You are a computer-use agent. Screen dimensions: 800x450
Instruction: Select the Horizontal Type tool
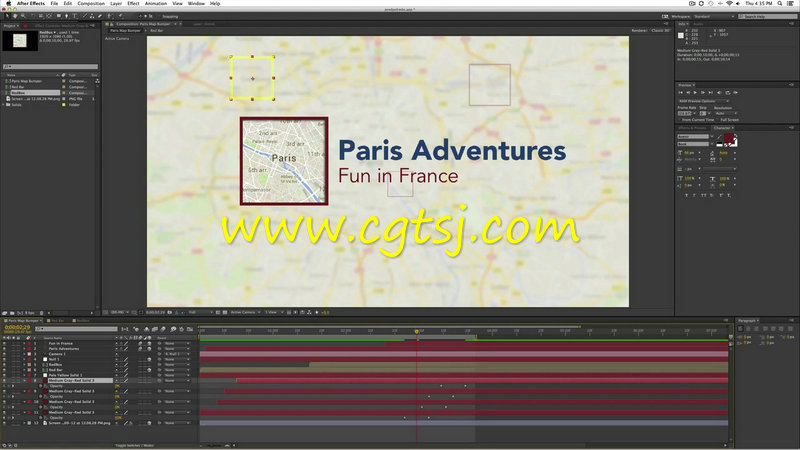tap(74, 16)
